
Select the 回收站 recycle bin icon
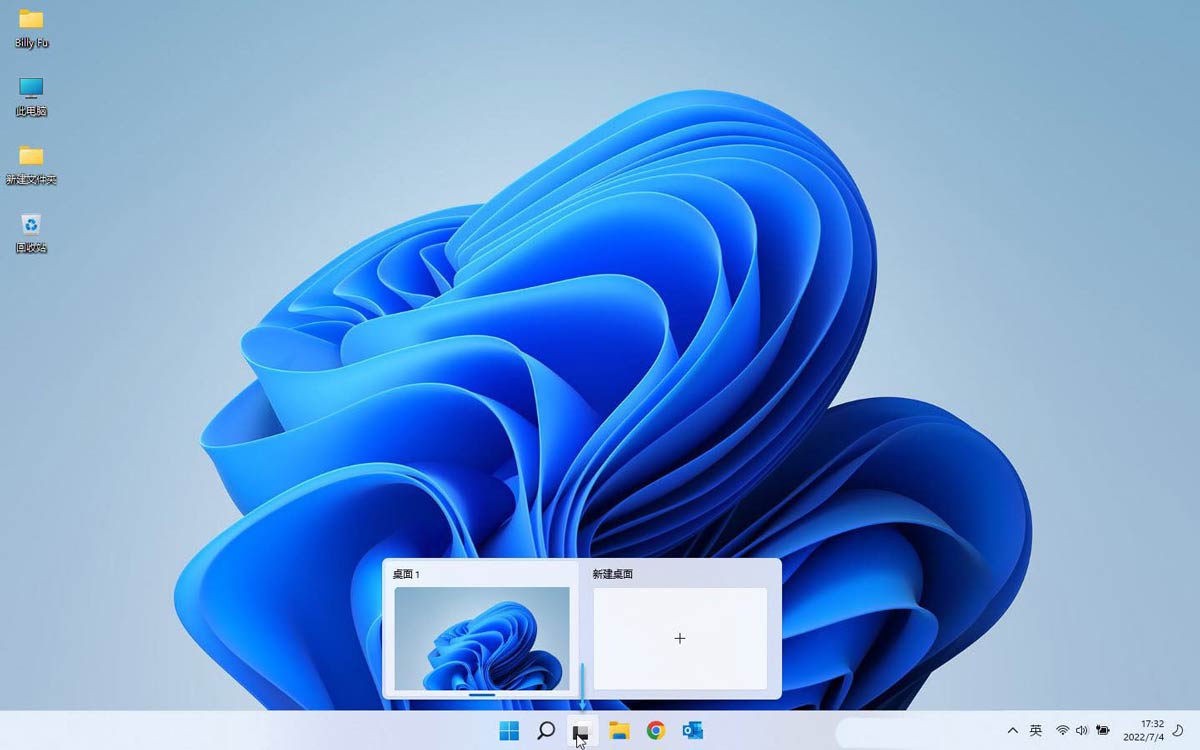(31, 225)
